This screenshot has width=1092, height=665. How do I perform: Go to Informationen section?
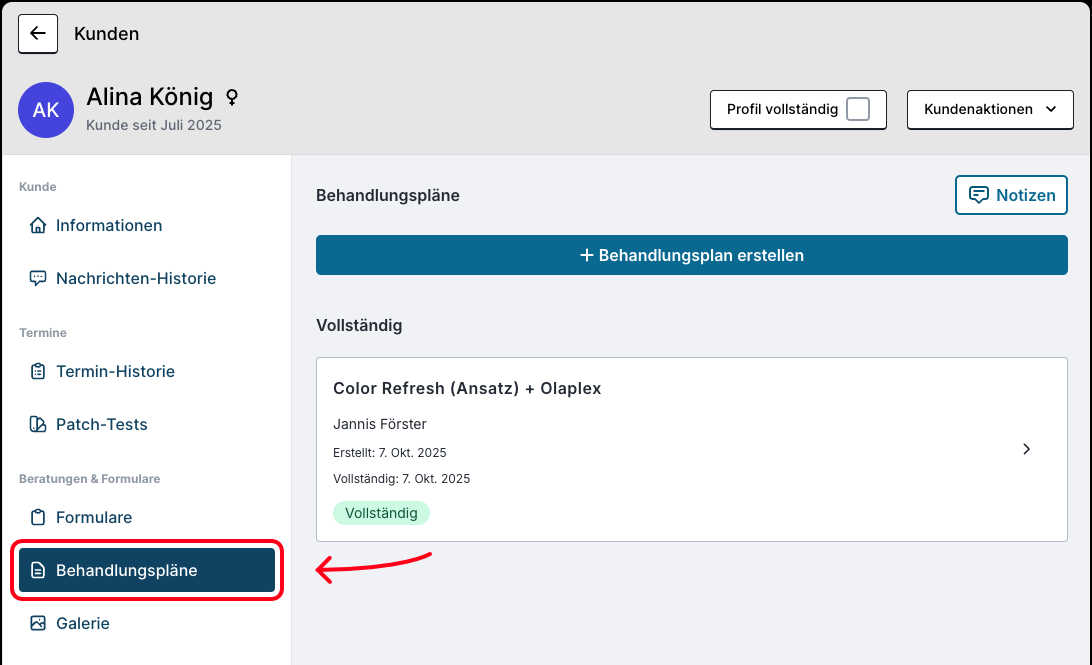point(109,226)
